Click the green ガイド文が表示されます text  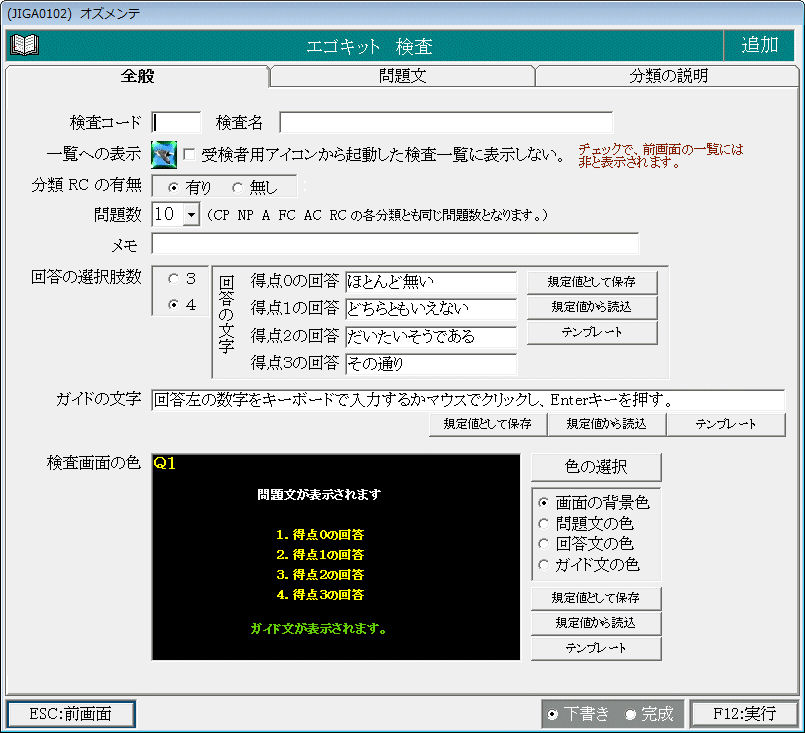tap(319, 629)
